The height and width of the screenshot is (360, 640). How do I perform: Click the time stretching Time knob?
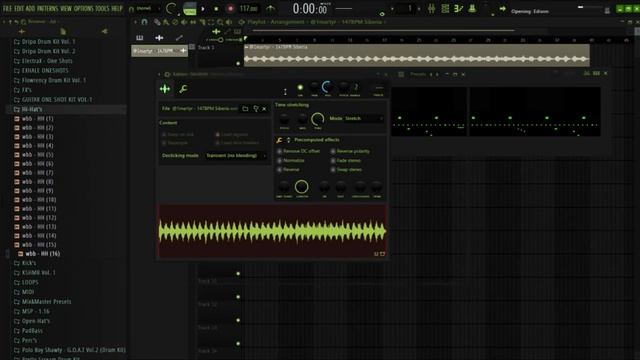[318, 119]
